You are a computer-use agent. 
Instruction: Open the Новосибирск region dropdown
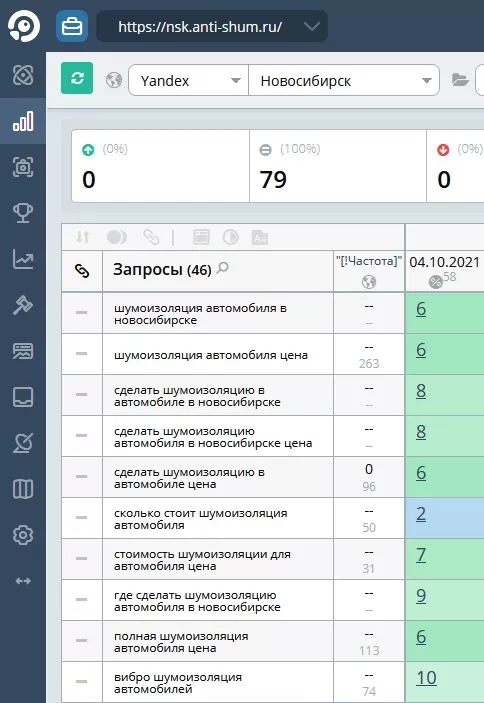click(x=344, y=80)
